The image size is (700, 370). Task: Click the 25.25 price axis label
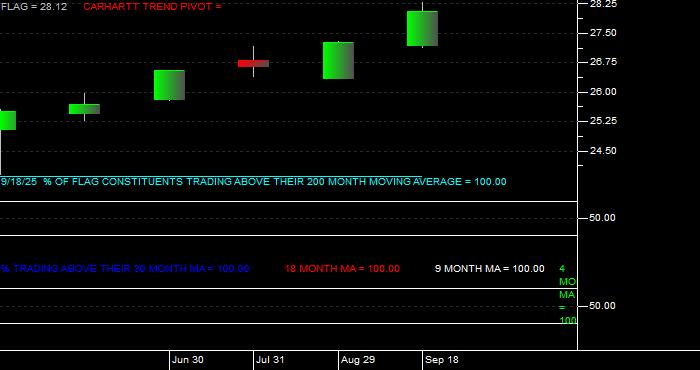click(x=603, y=121)
